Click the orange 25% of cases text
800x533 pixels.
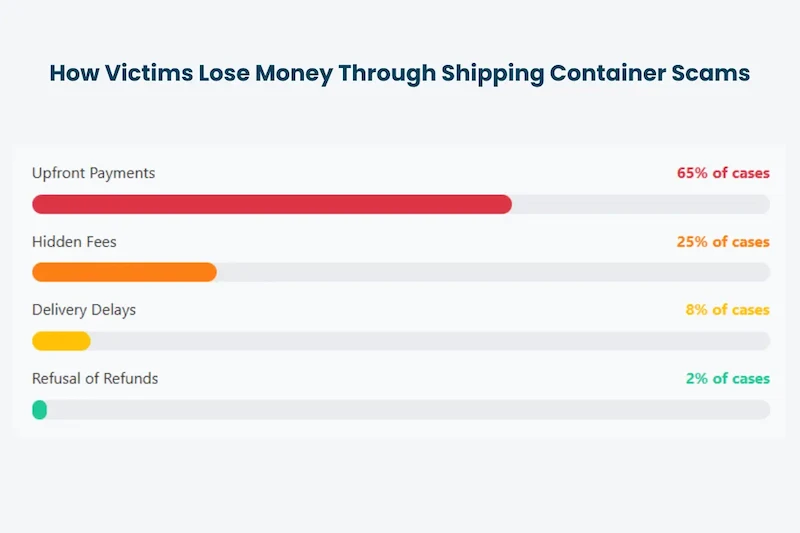(x=723, y=242)
